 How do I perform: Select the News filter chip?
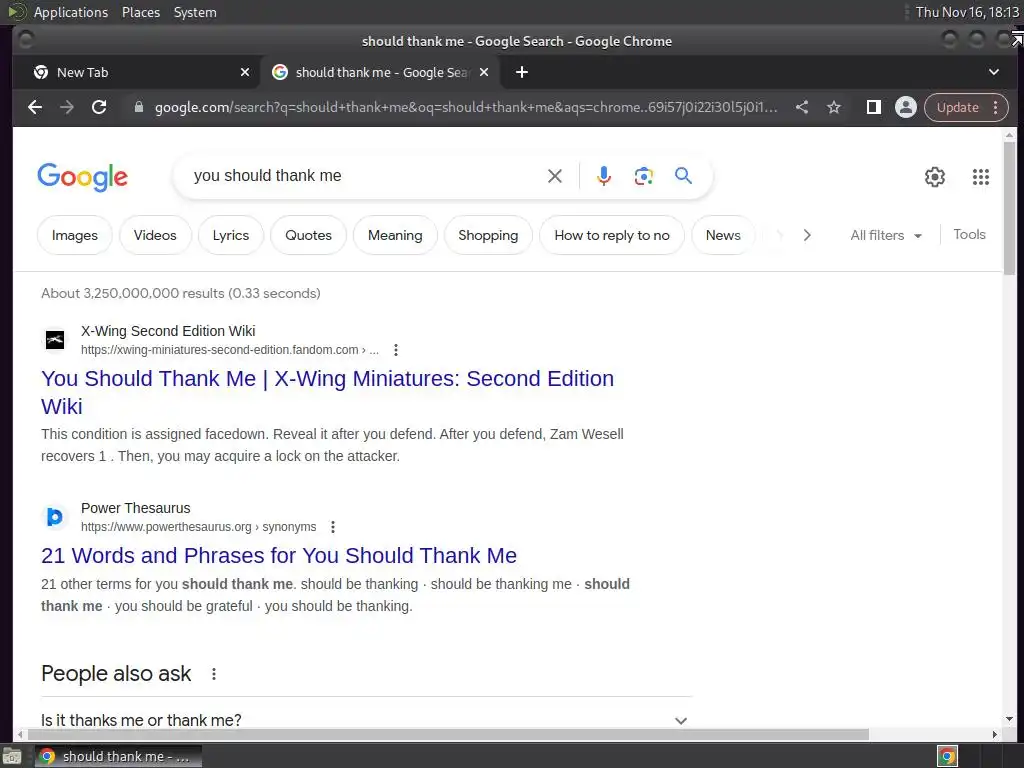tap(723, 235)
